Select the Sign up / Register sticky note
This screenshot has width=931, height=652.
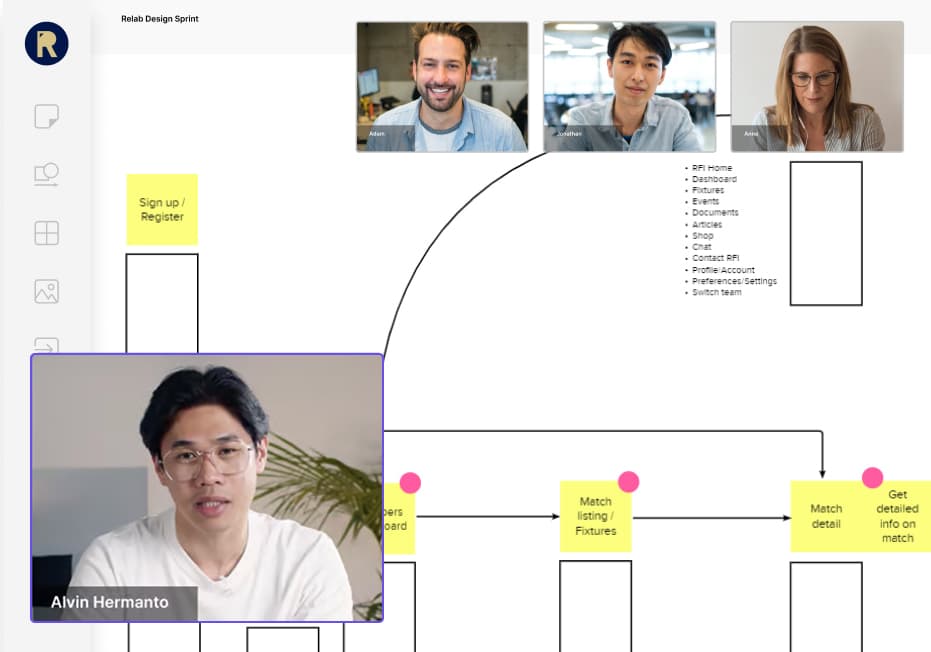(162, 210)
